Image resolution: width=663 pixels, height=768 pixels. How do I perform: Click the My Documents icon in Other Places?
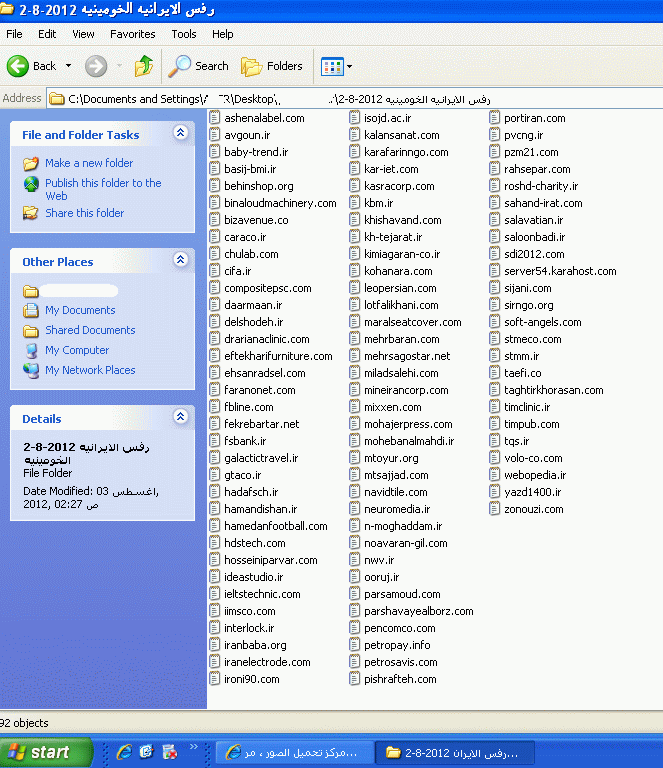[x=31, y=311]
